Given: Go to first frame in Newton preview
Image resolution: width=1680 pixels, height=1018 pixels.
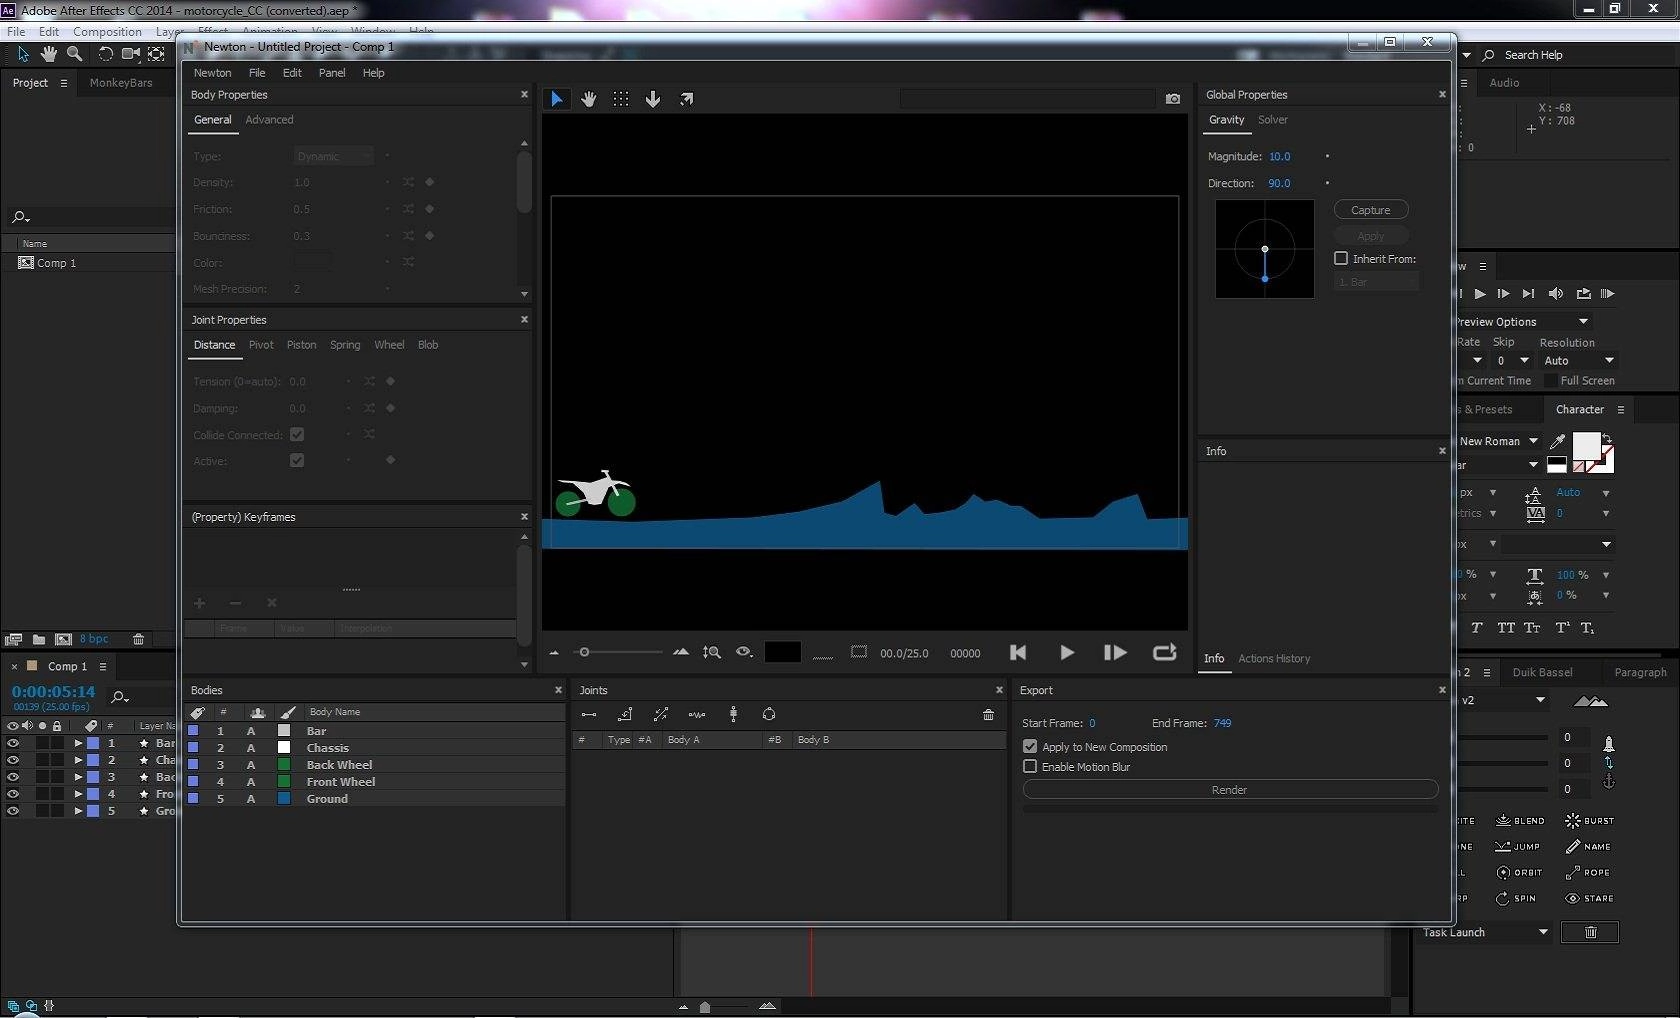Looking at the screenshot, I should [1018, 652].
